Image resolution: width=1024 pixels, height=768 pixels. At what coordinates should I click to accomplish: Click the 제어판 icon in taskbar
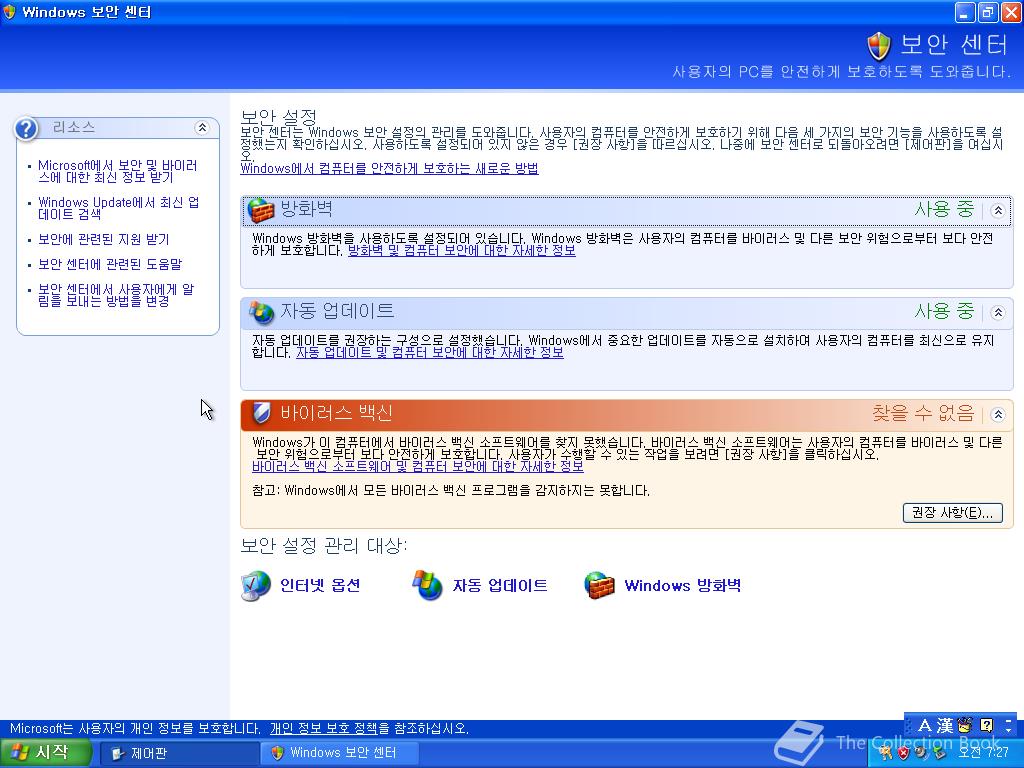[x=118, y=753]
